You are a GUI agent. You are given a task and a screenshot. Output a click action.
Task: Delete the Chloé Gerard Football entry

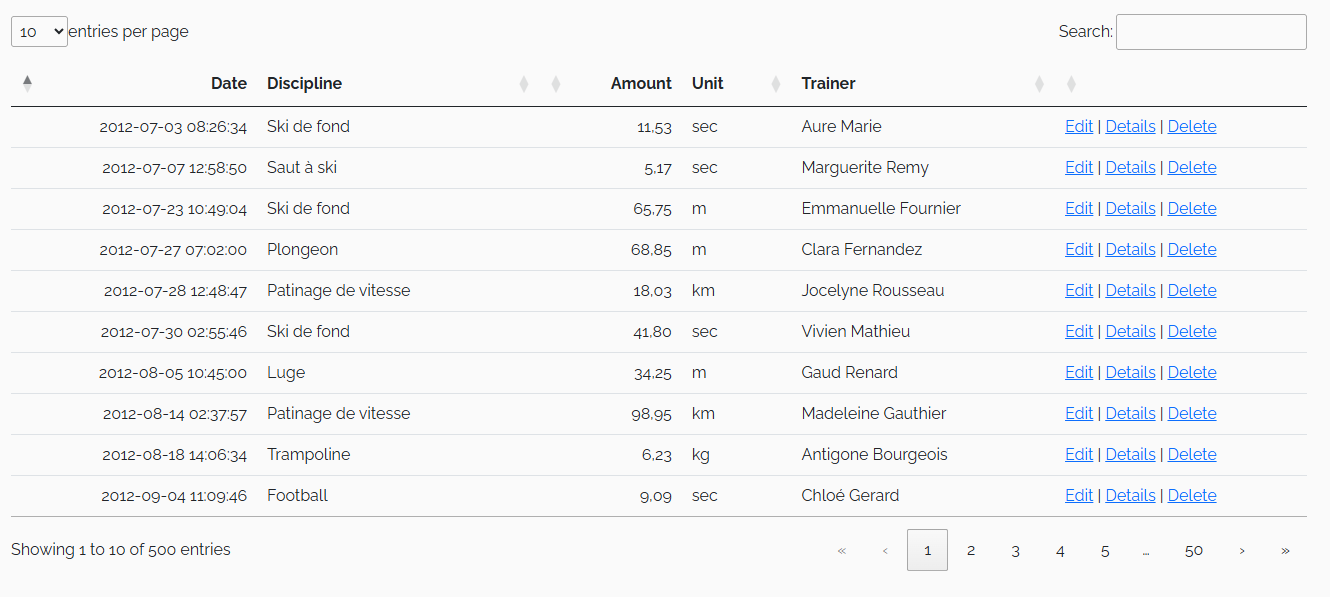click(1192, 496)
